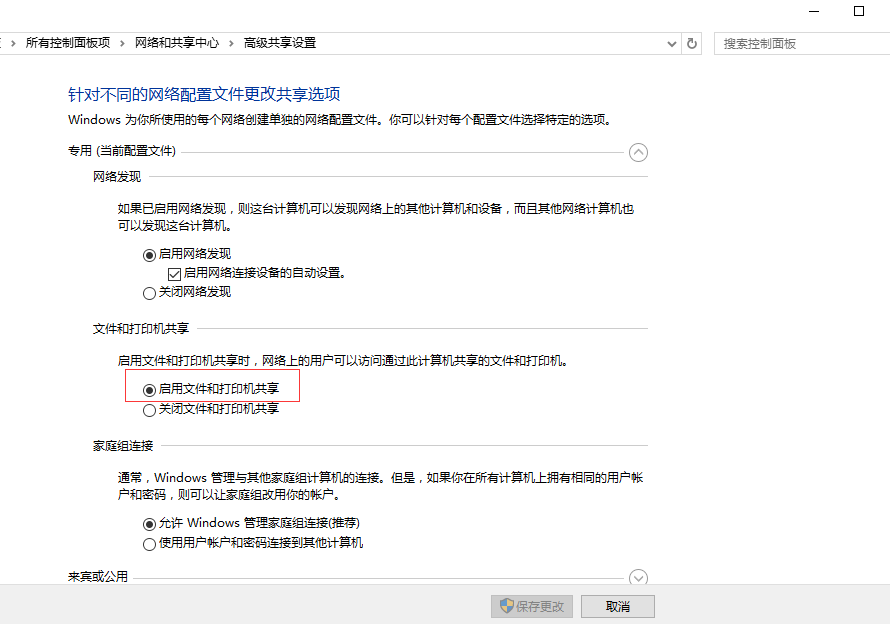890x624 pixels.
Task: Select 关闭网络发现 option
Action: tap(148, 292)
